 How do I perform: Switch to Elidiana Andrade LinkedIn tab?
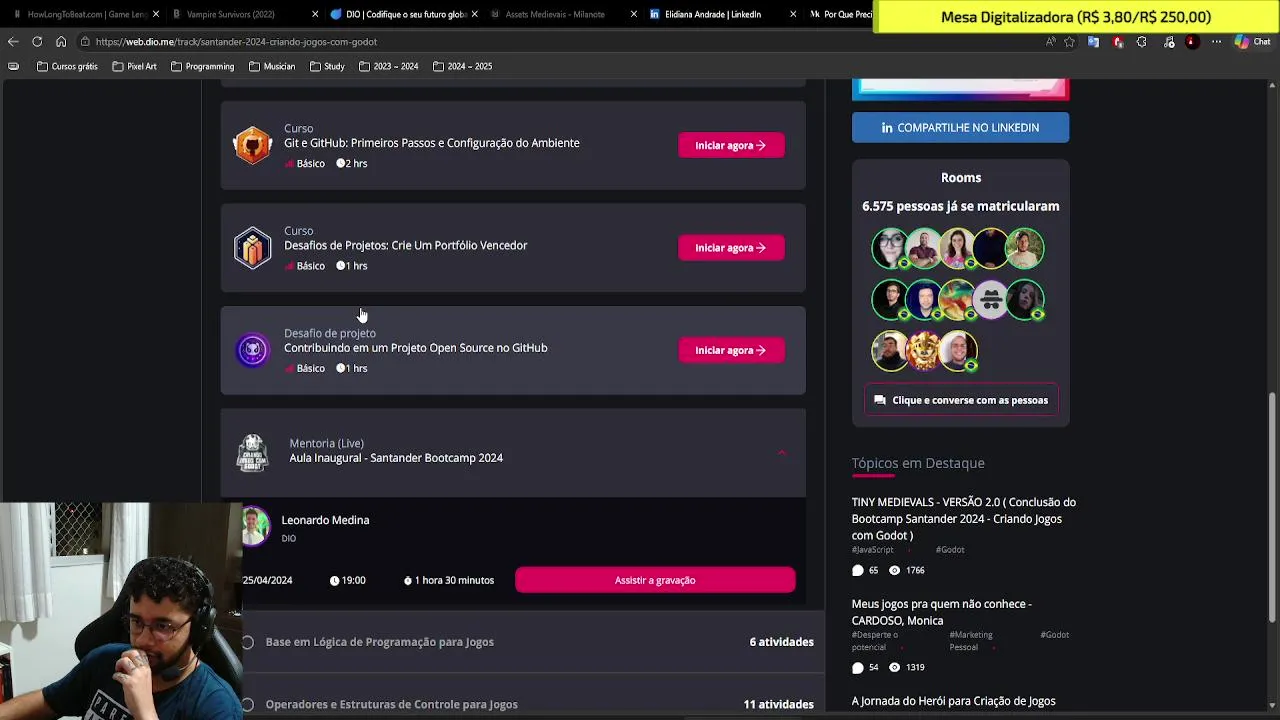pos(713,14)
